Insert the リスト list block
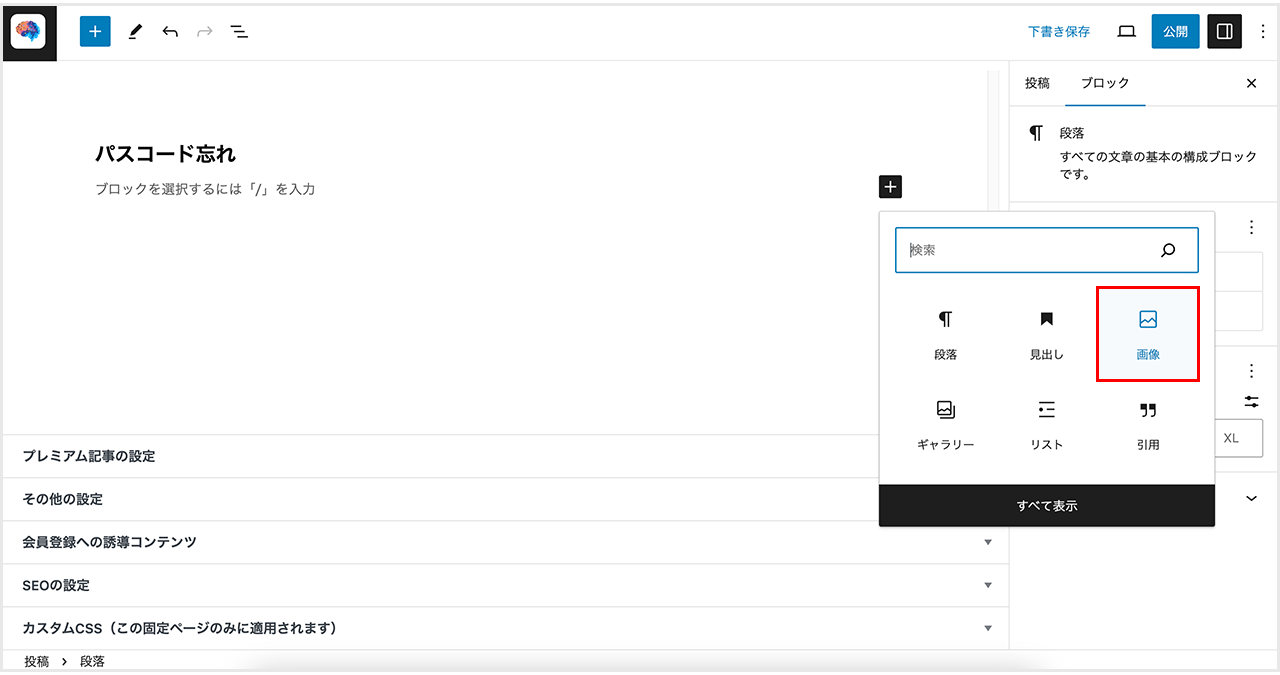 [1046, 424]
